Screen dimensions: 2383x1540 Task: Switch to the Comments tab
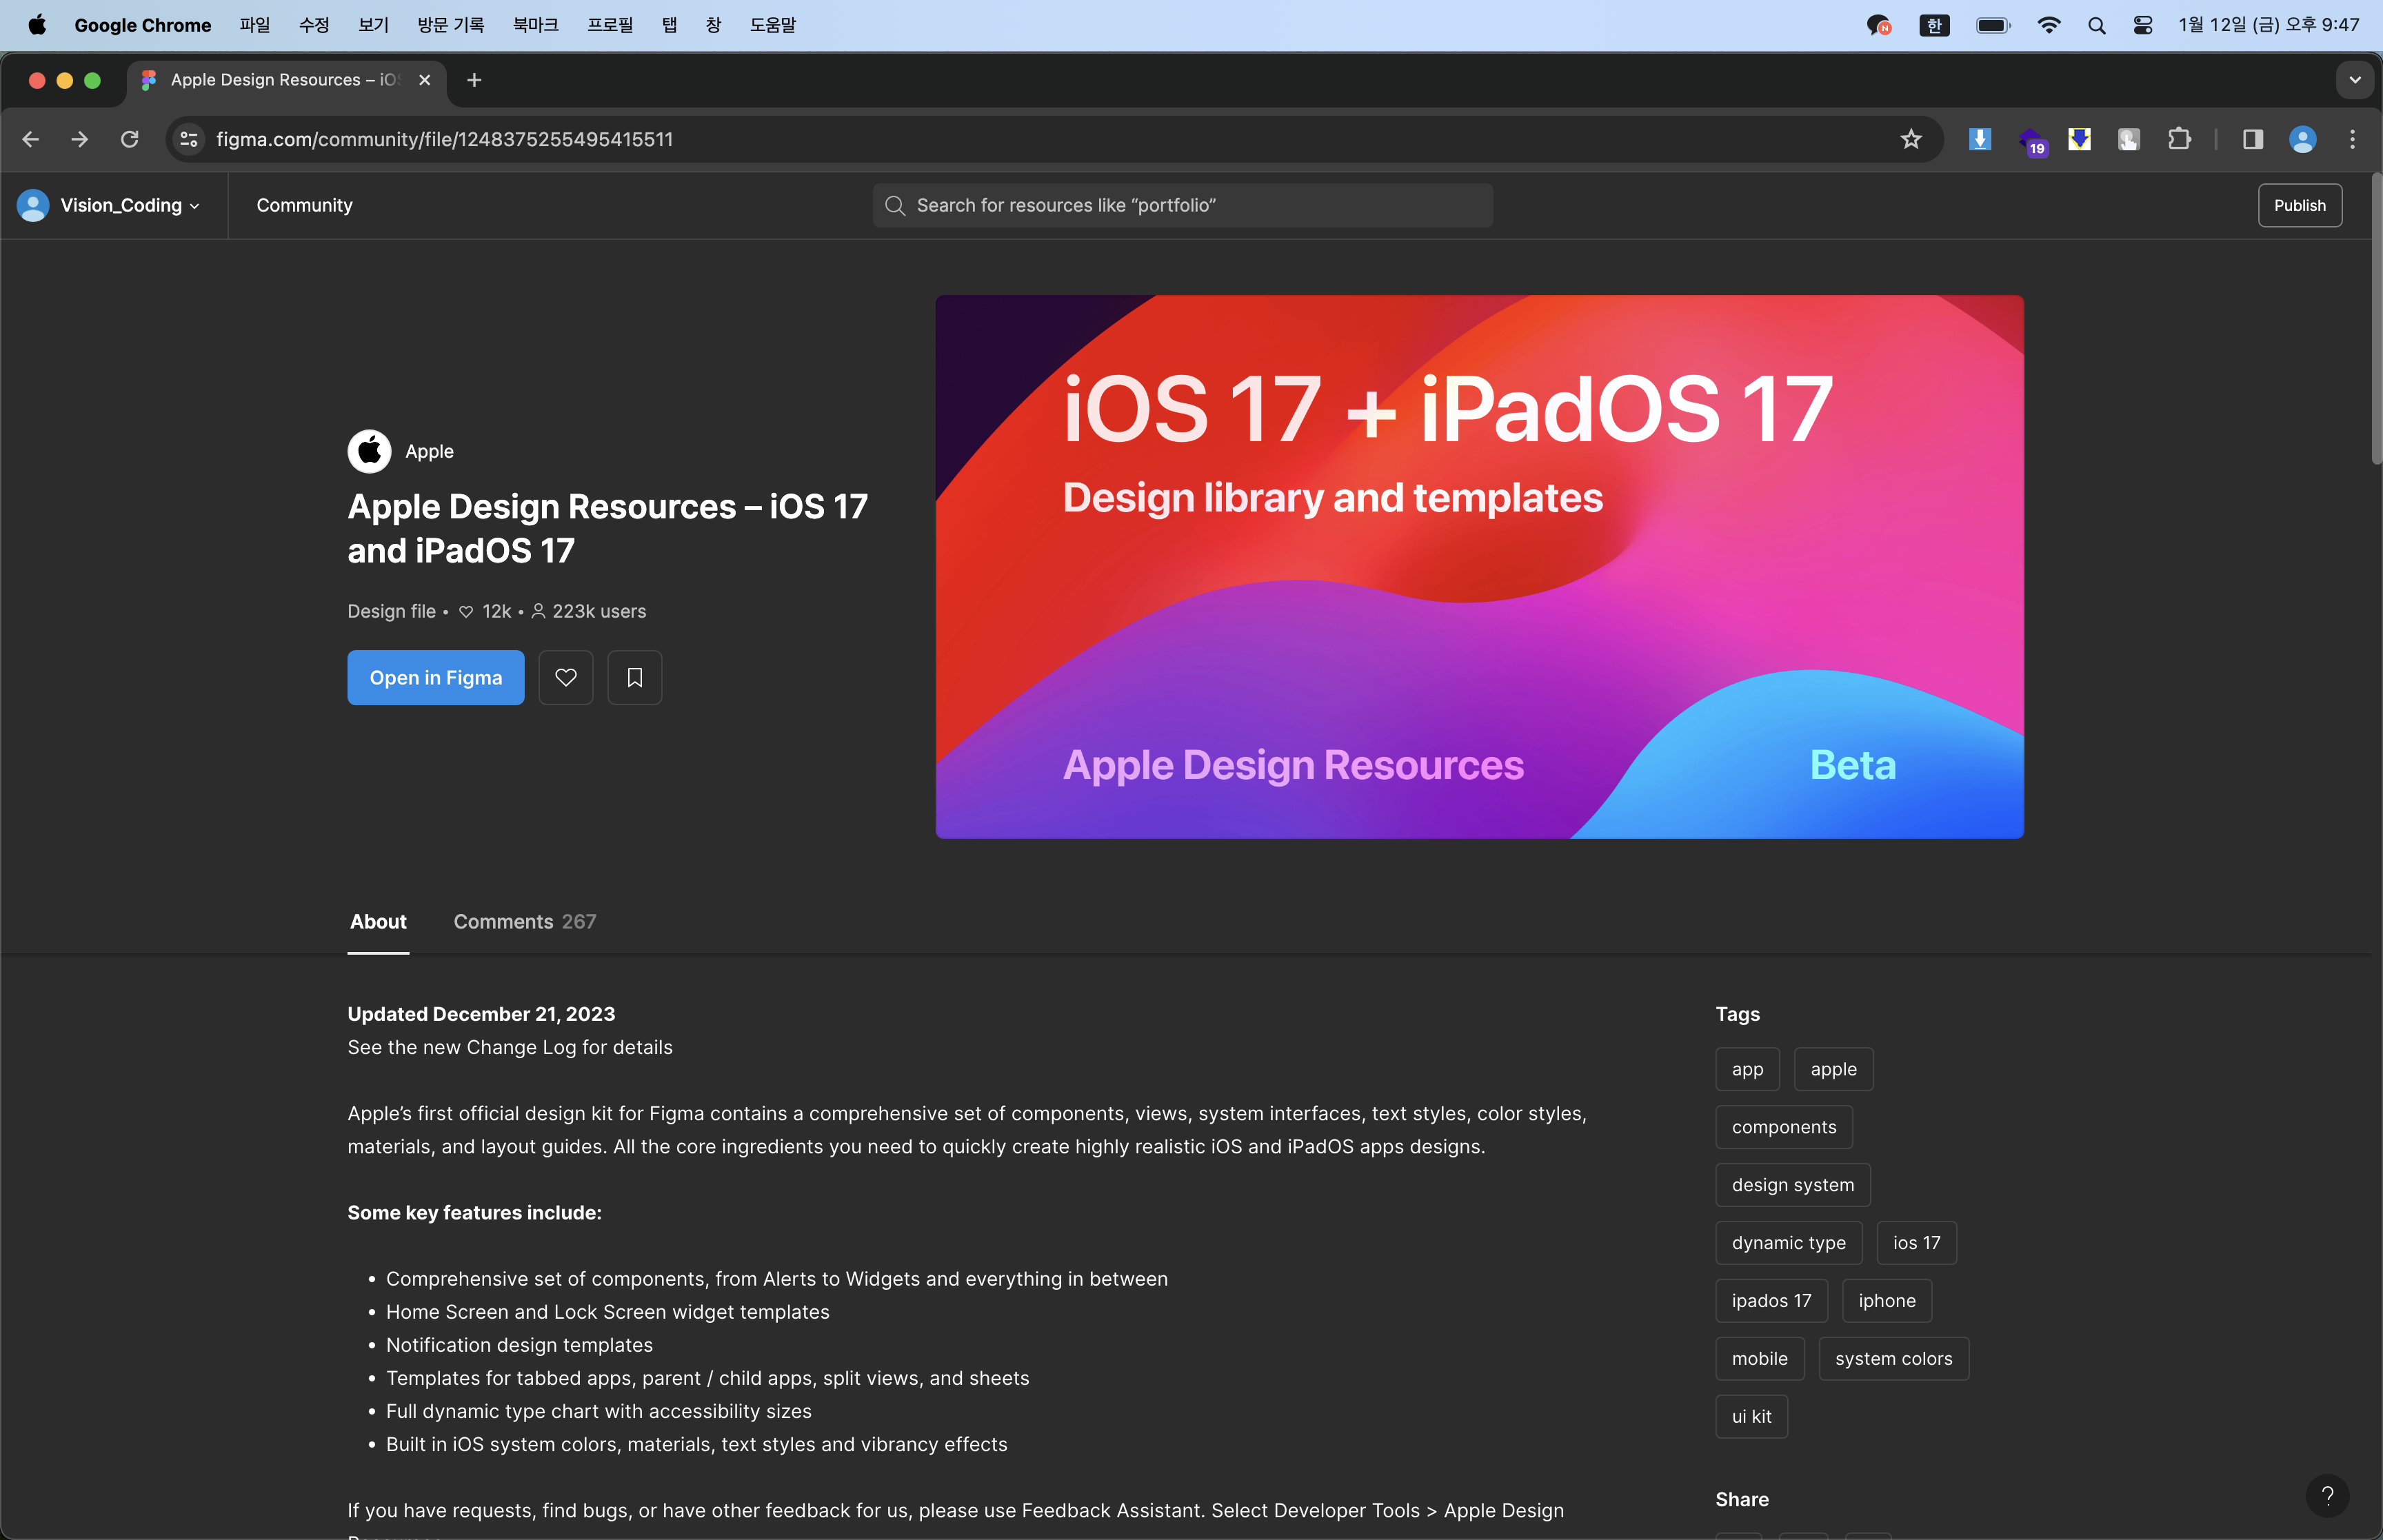pyautogui.click(x=524, y=921)
